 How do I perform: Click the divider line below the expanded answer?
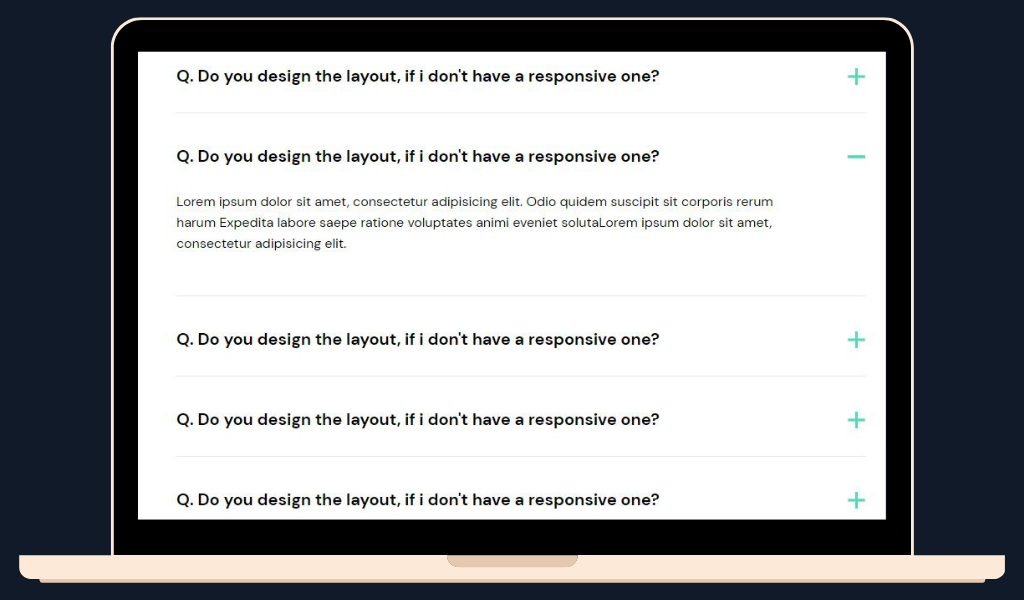[x=520, y=295]
